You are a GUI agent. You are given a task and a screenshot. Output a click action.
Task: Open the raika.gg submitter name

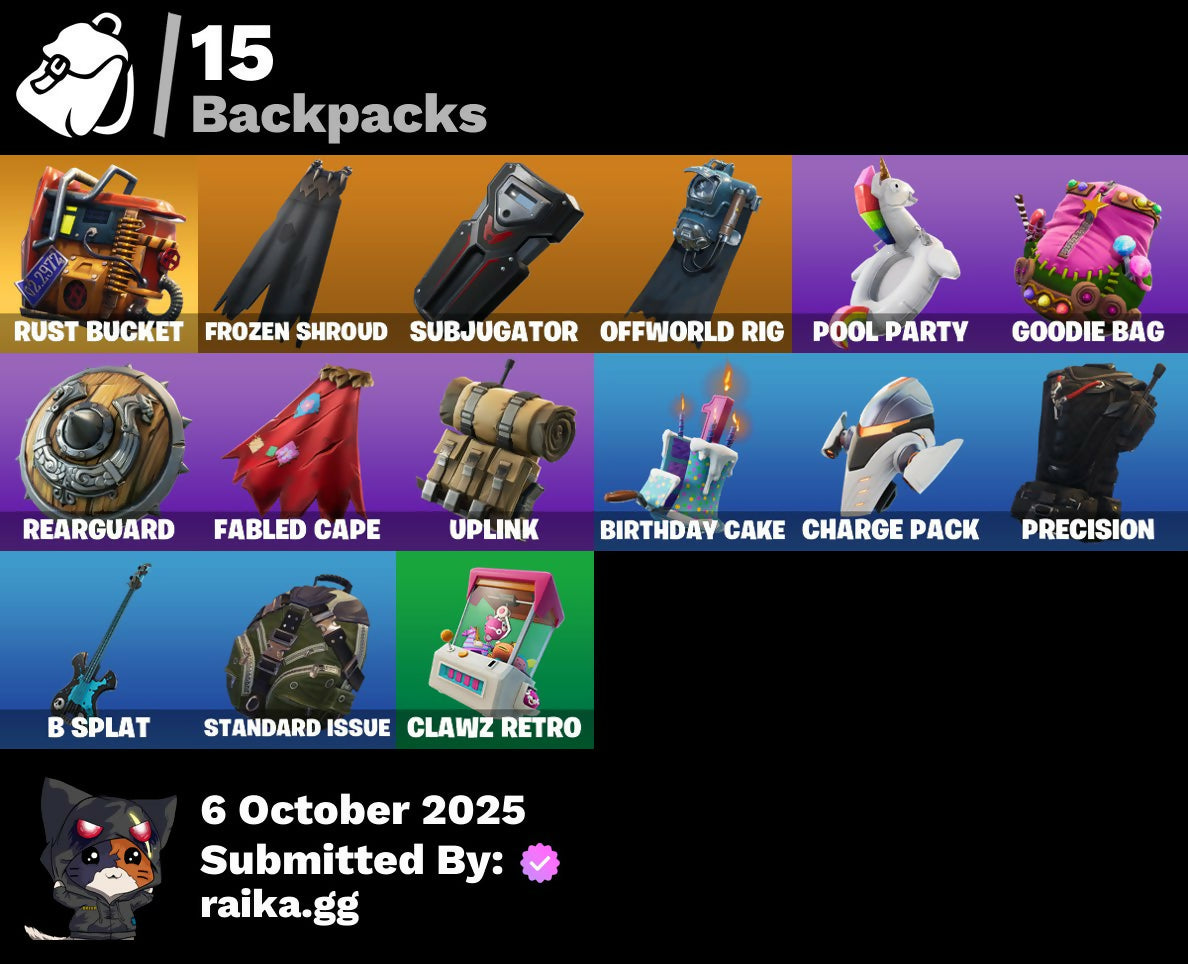point(280,906)
